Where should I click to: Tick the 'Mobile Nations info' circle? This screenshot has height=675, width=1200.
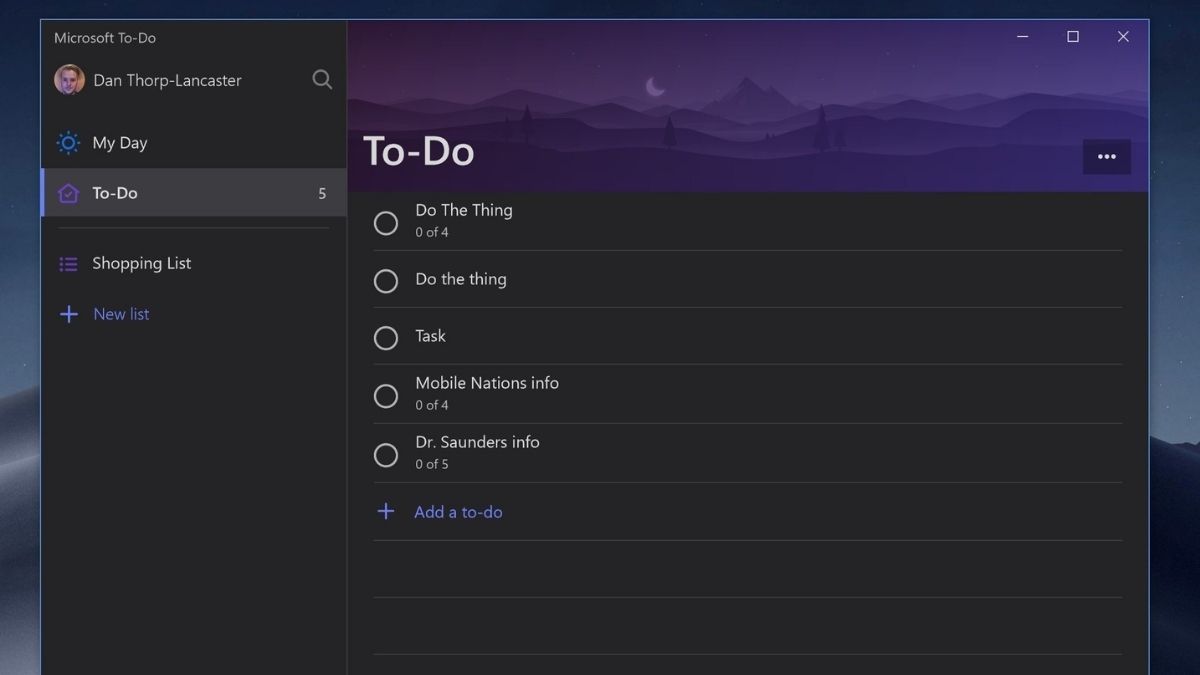(x=386, y=396)
